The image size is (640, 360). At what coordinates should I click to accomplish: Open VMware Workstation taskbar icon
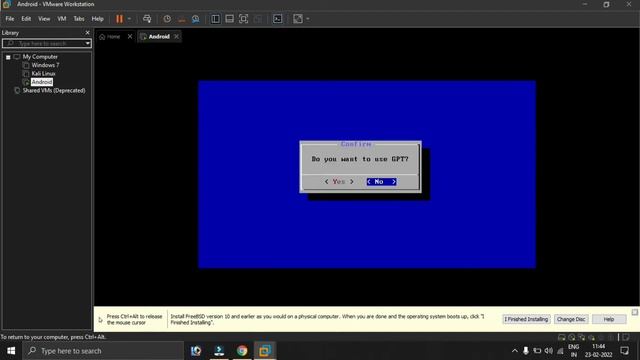265,351
